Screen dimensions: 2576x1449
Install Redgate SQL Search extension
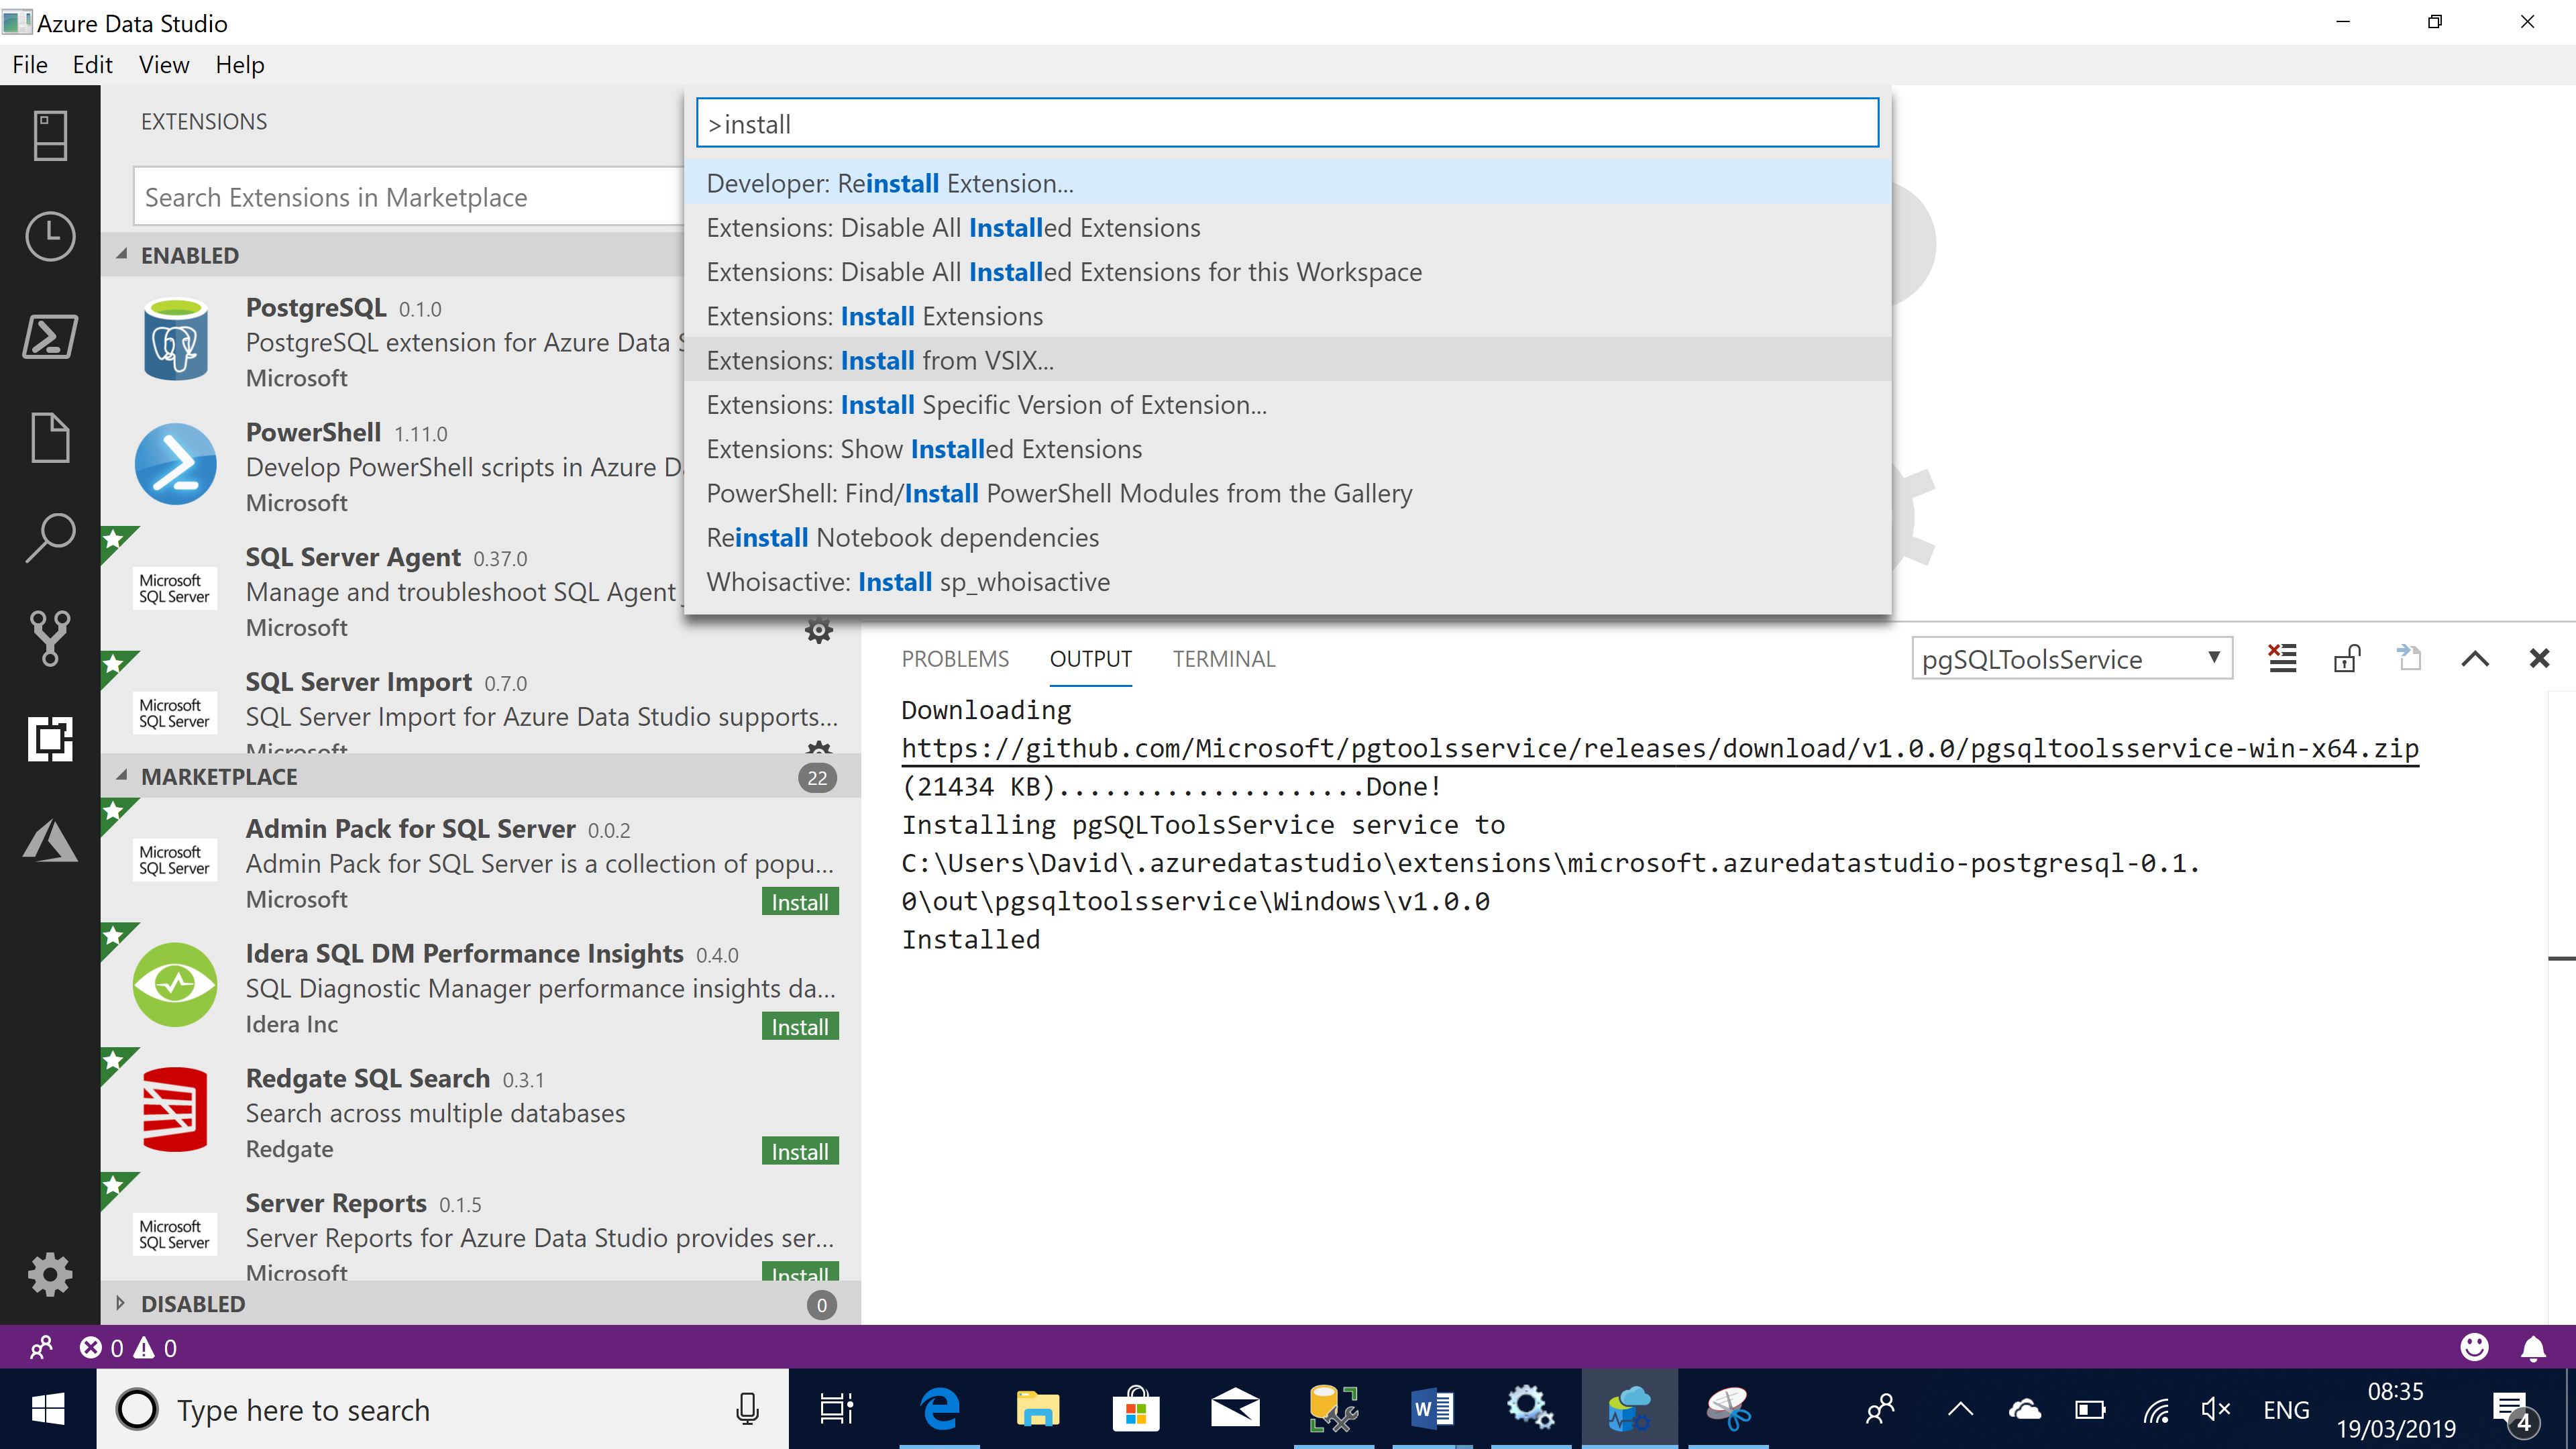tap(799, 1151)
